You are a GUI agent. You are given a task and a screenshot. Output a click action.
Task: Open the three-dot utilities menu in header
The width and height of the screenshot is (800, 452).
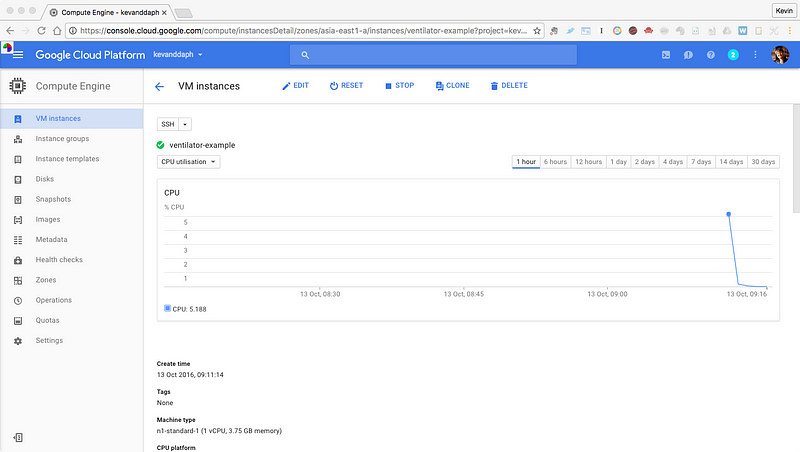coord(756,55)
